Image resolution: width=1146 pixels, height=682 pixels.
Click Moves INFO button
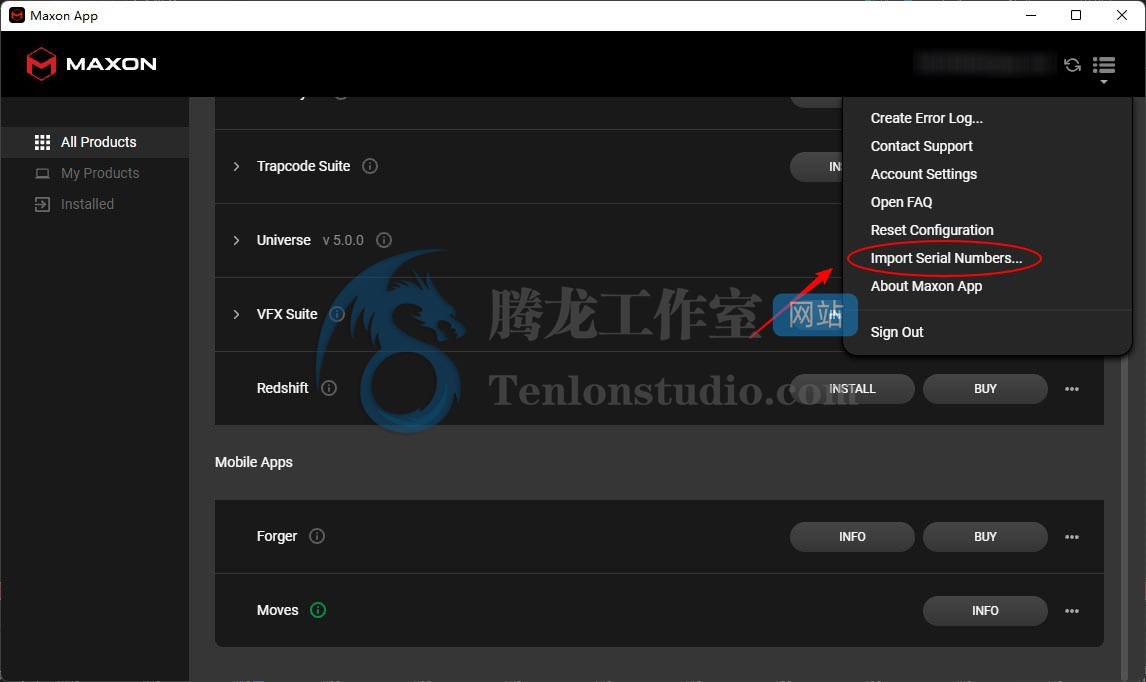click(984, 610)
